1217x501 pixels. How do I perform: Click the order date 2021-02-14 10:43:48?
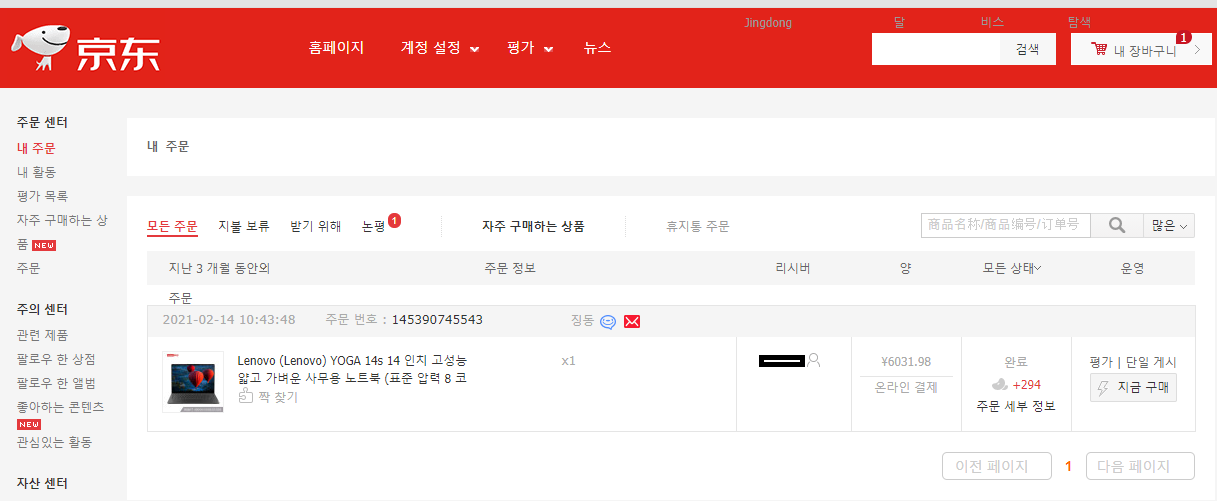click(229, 320)
